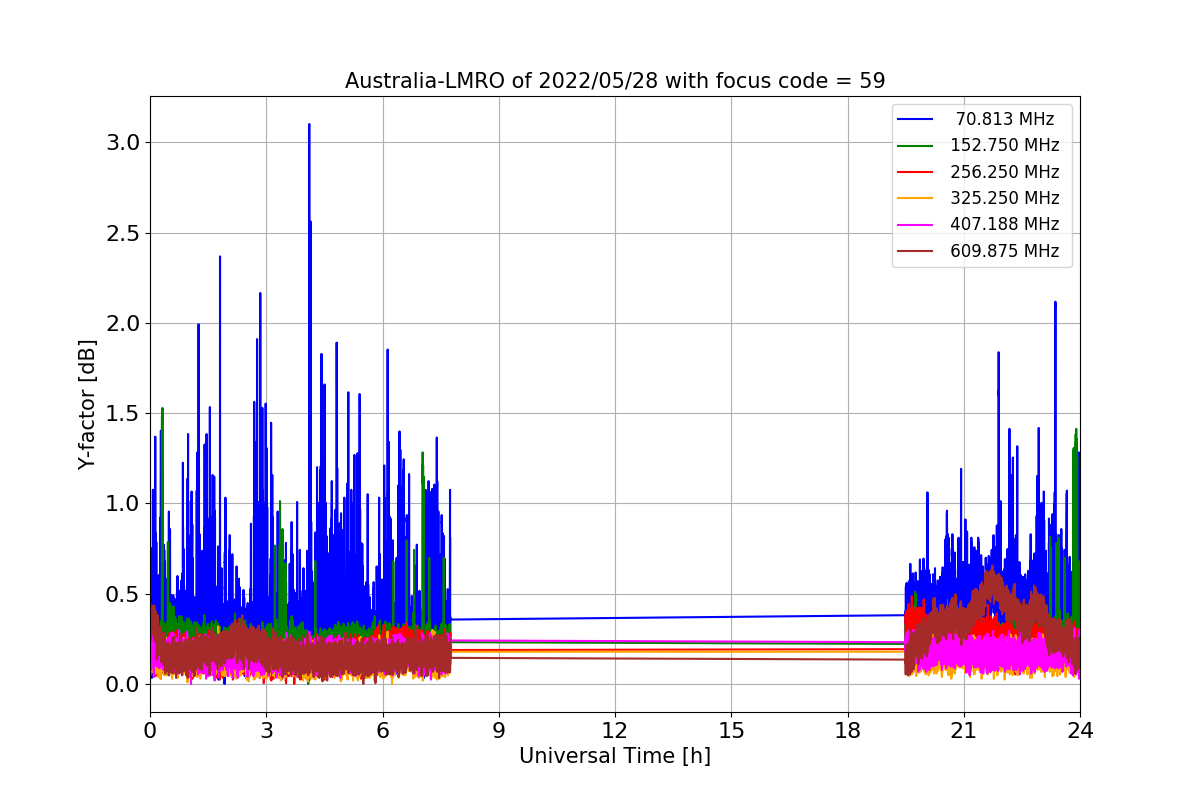Screen dimensions: 1200x800
Task: Click the blue line swatch in legend
Action: coord(916,119)
